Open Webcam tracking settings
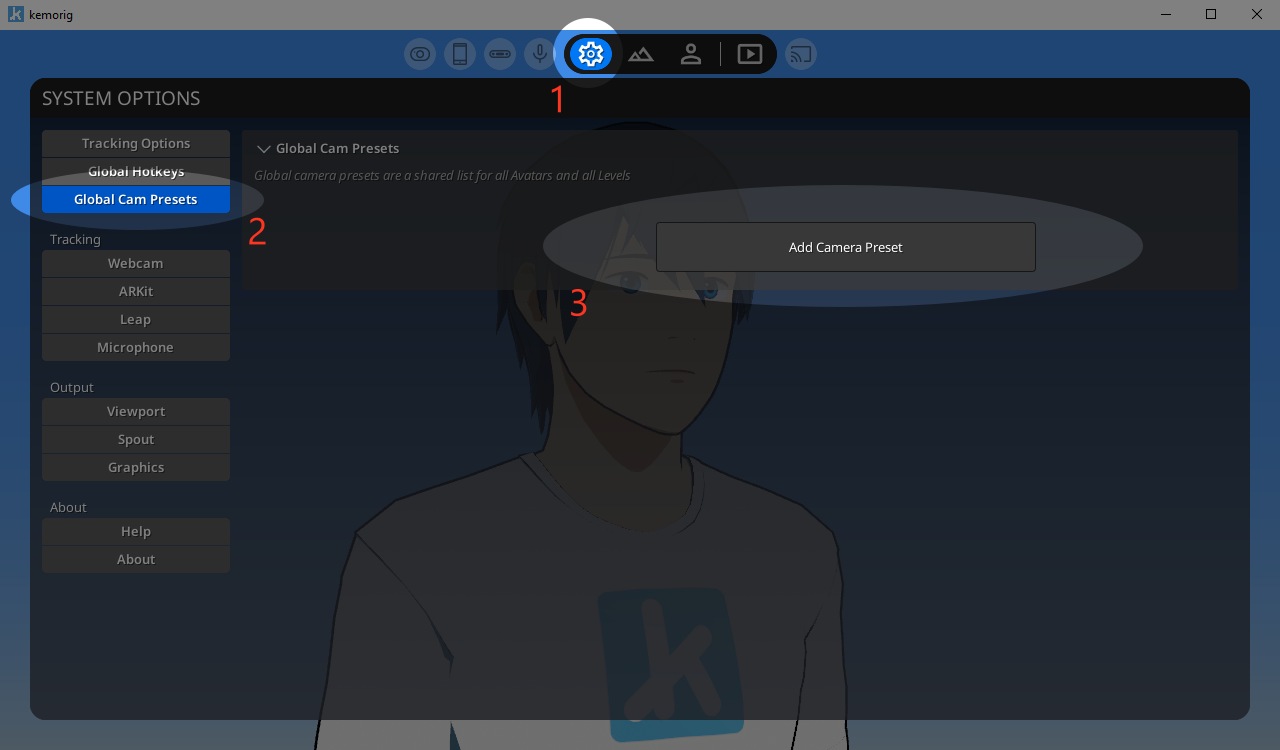The height and width of the screenshot is (750, 1280). click(136, 263)
